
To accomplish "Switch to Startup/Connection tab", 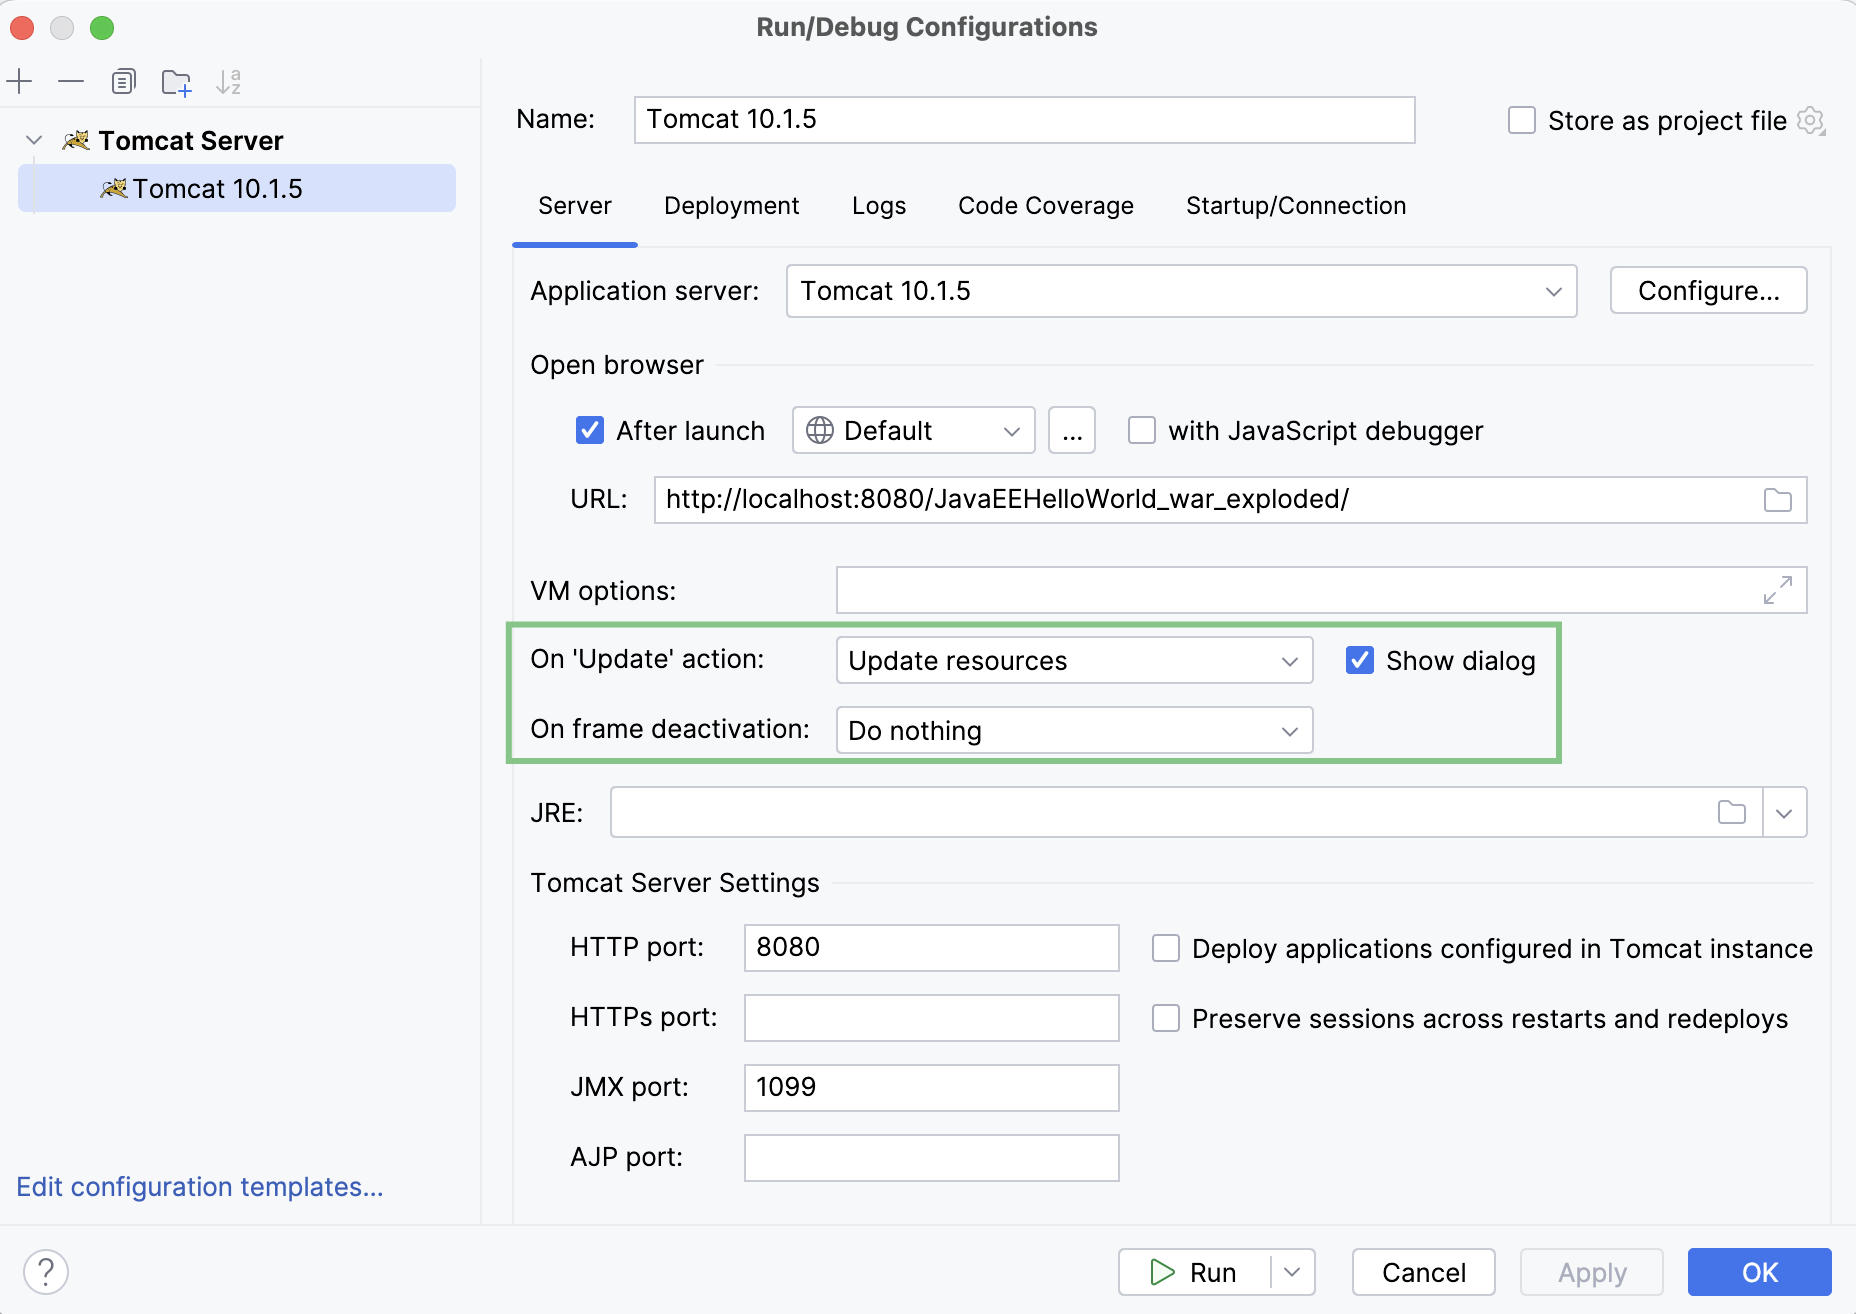I will pyautogui.click(x=1296, y=206).
